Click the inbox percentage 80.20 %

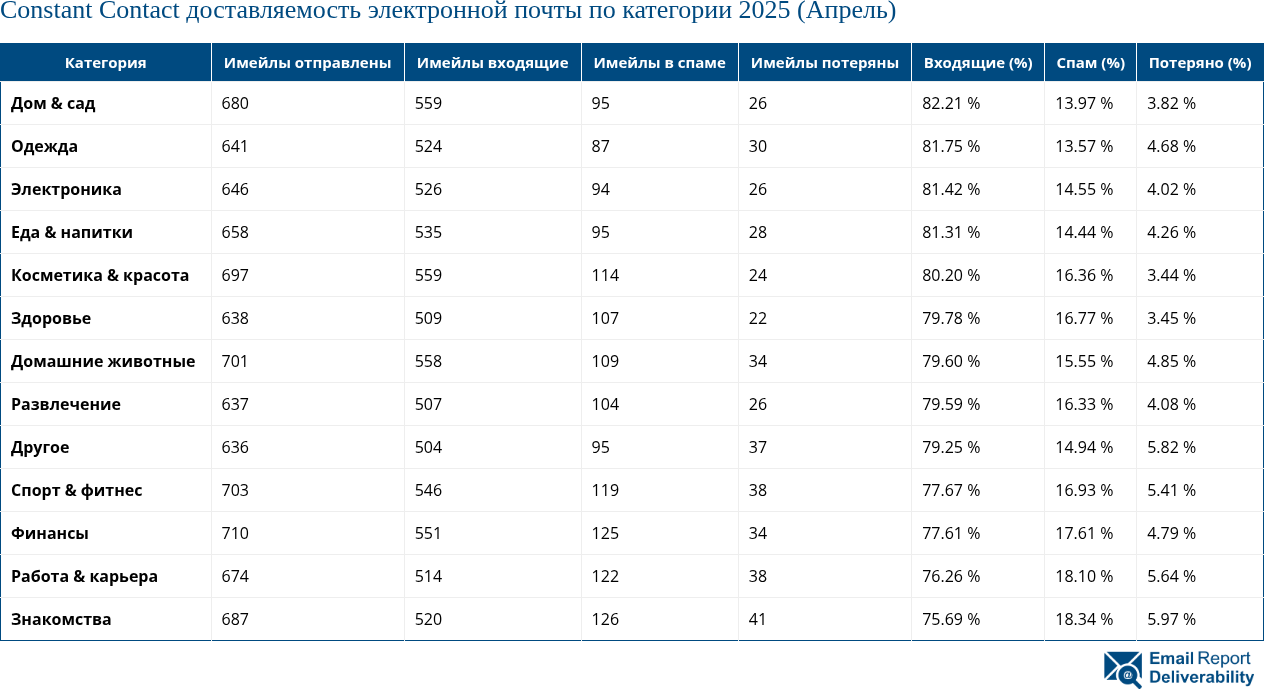click(951, 275)
